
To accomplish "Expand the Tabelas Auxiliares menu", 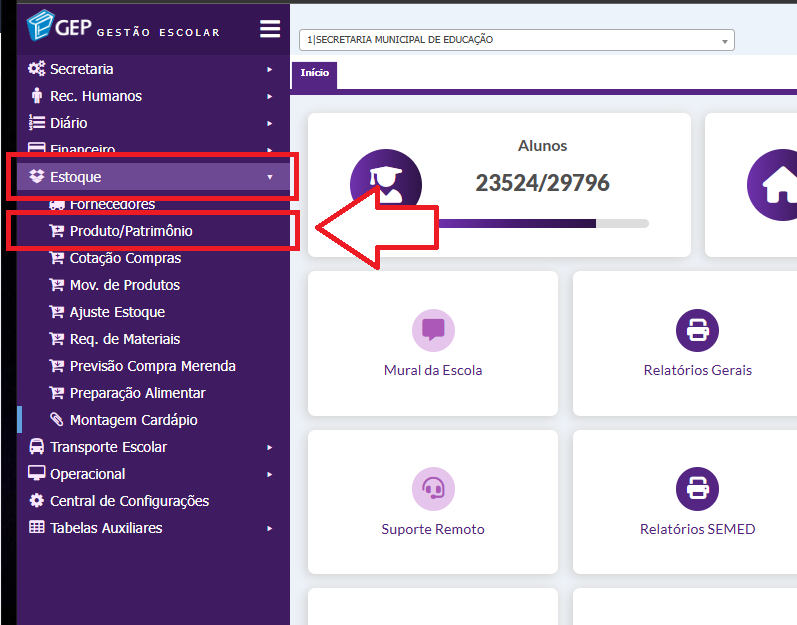I will [x=106, y=528].
